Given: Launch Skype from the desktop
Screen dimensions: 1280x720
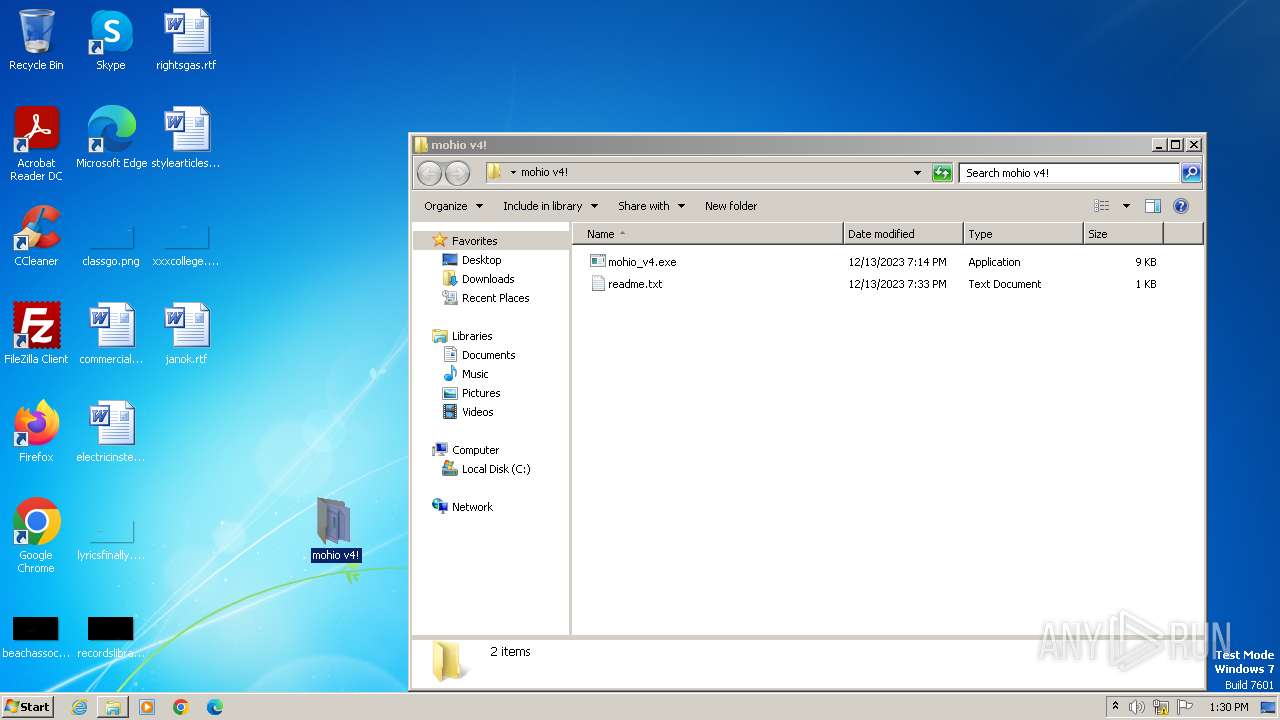Looking at the screenshot, I should (x=110, y=40).
